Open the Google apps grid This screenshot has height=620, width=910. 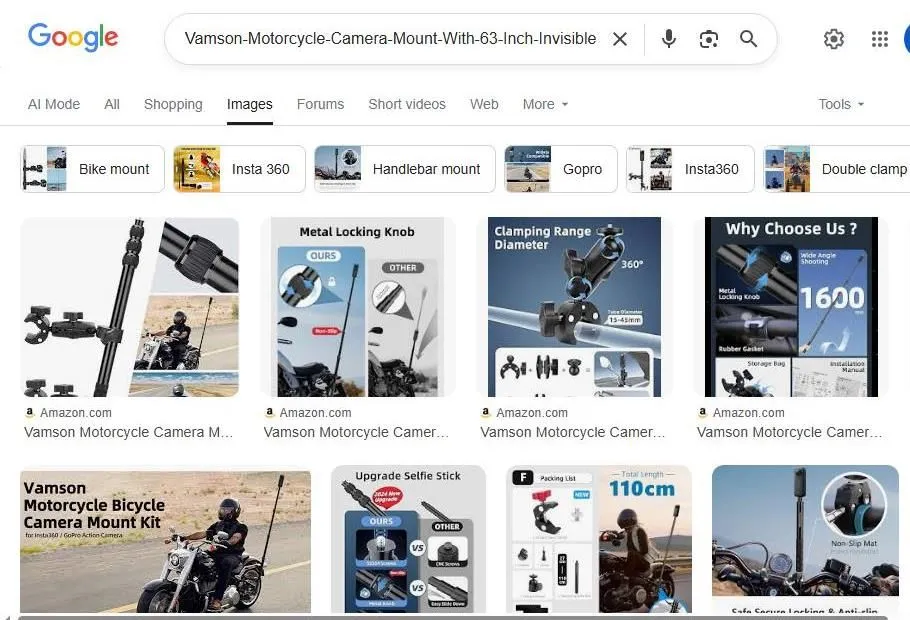click(880, 39)
